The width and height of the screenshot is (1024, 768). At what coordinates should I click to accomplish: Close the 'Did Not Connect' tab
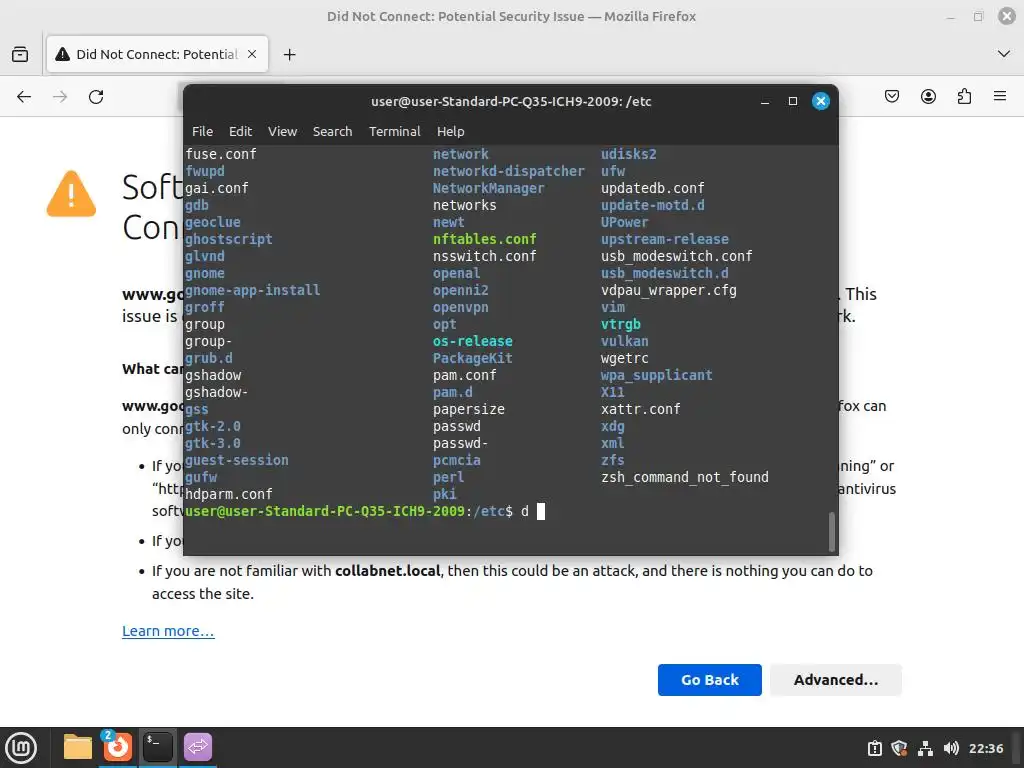[x=252, y=54]
